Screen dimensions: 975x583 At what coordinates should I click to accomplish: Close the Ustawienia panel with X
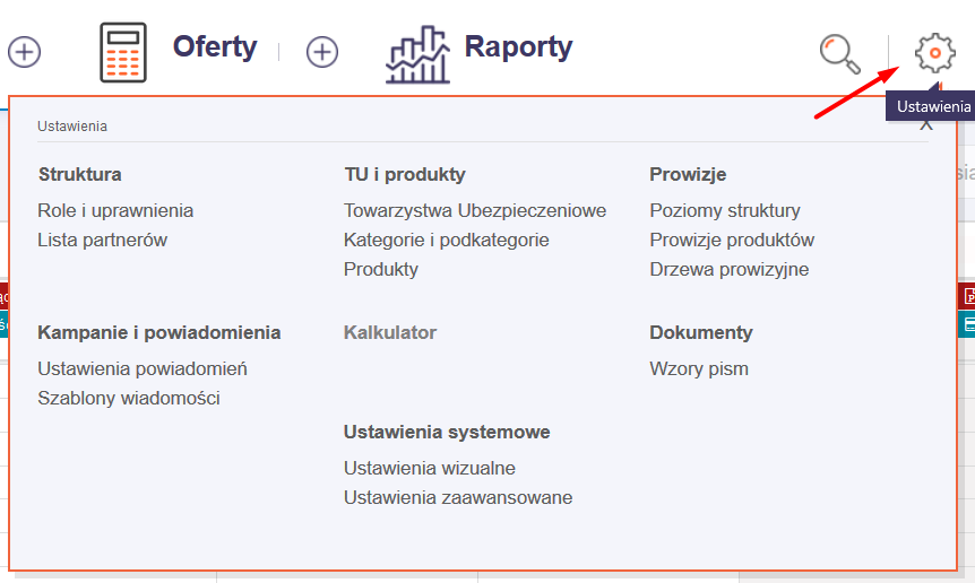click(x=927, y=124)
